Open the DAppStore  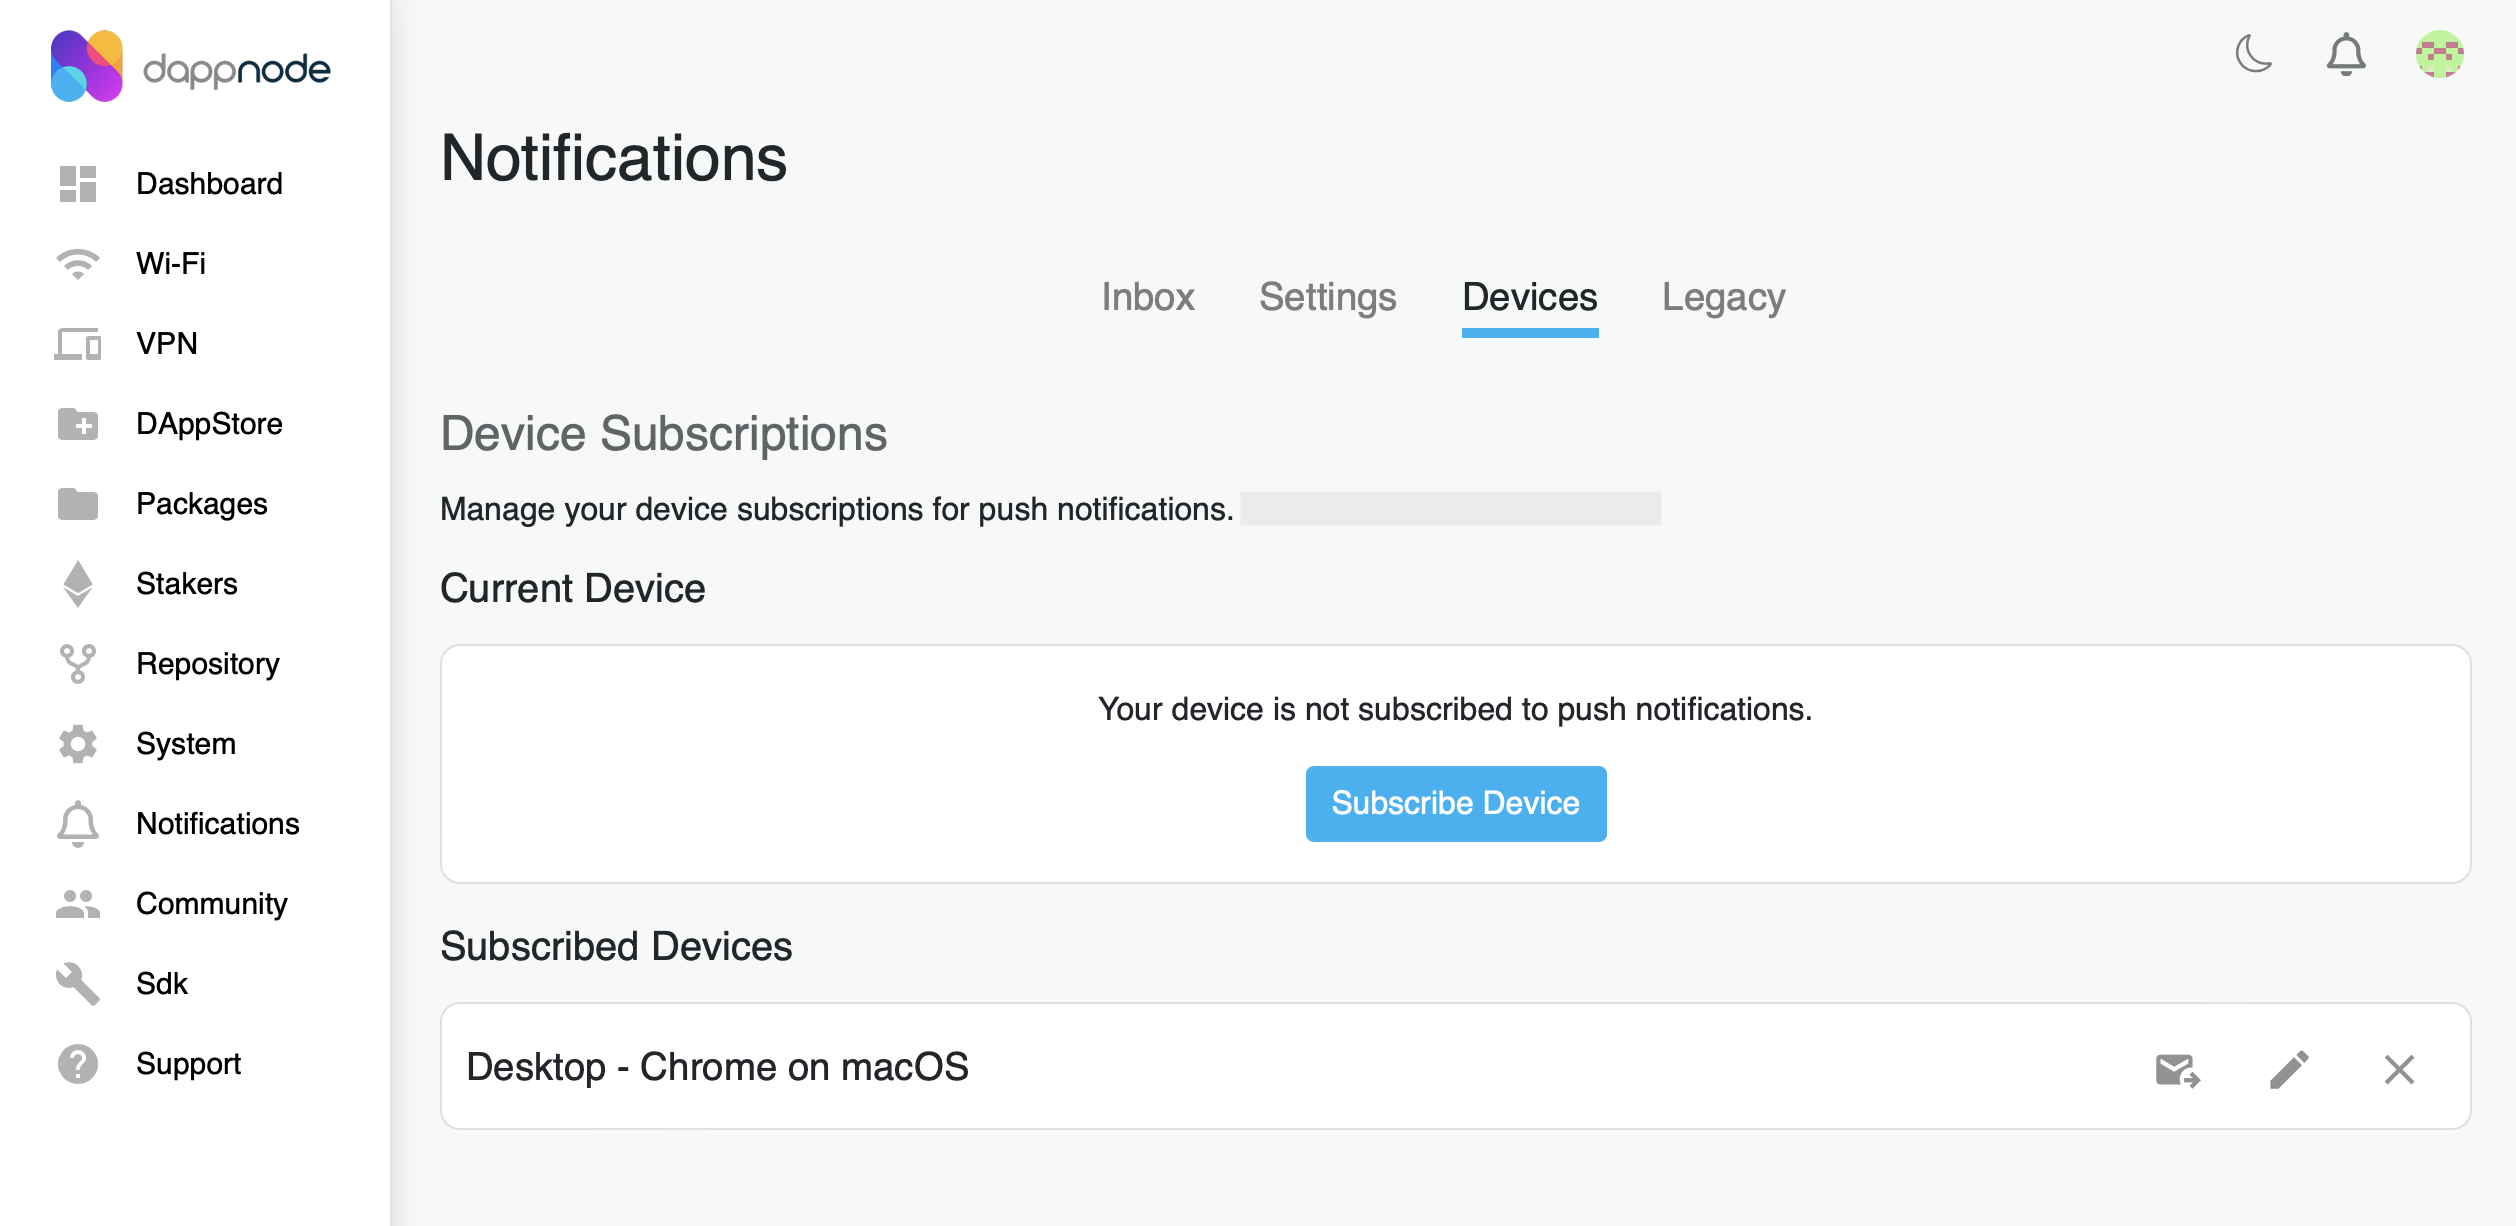[x=209, y=424]
